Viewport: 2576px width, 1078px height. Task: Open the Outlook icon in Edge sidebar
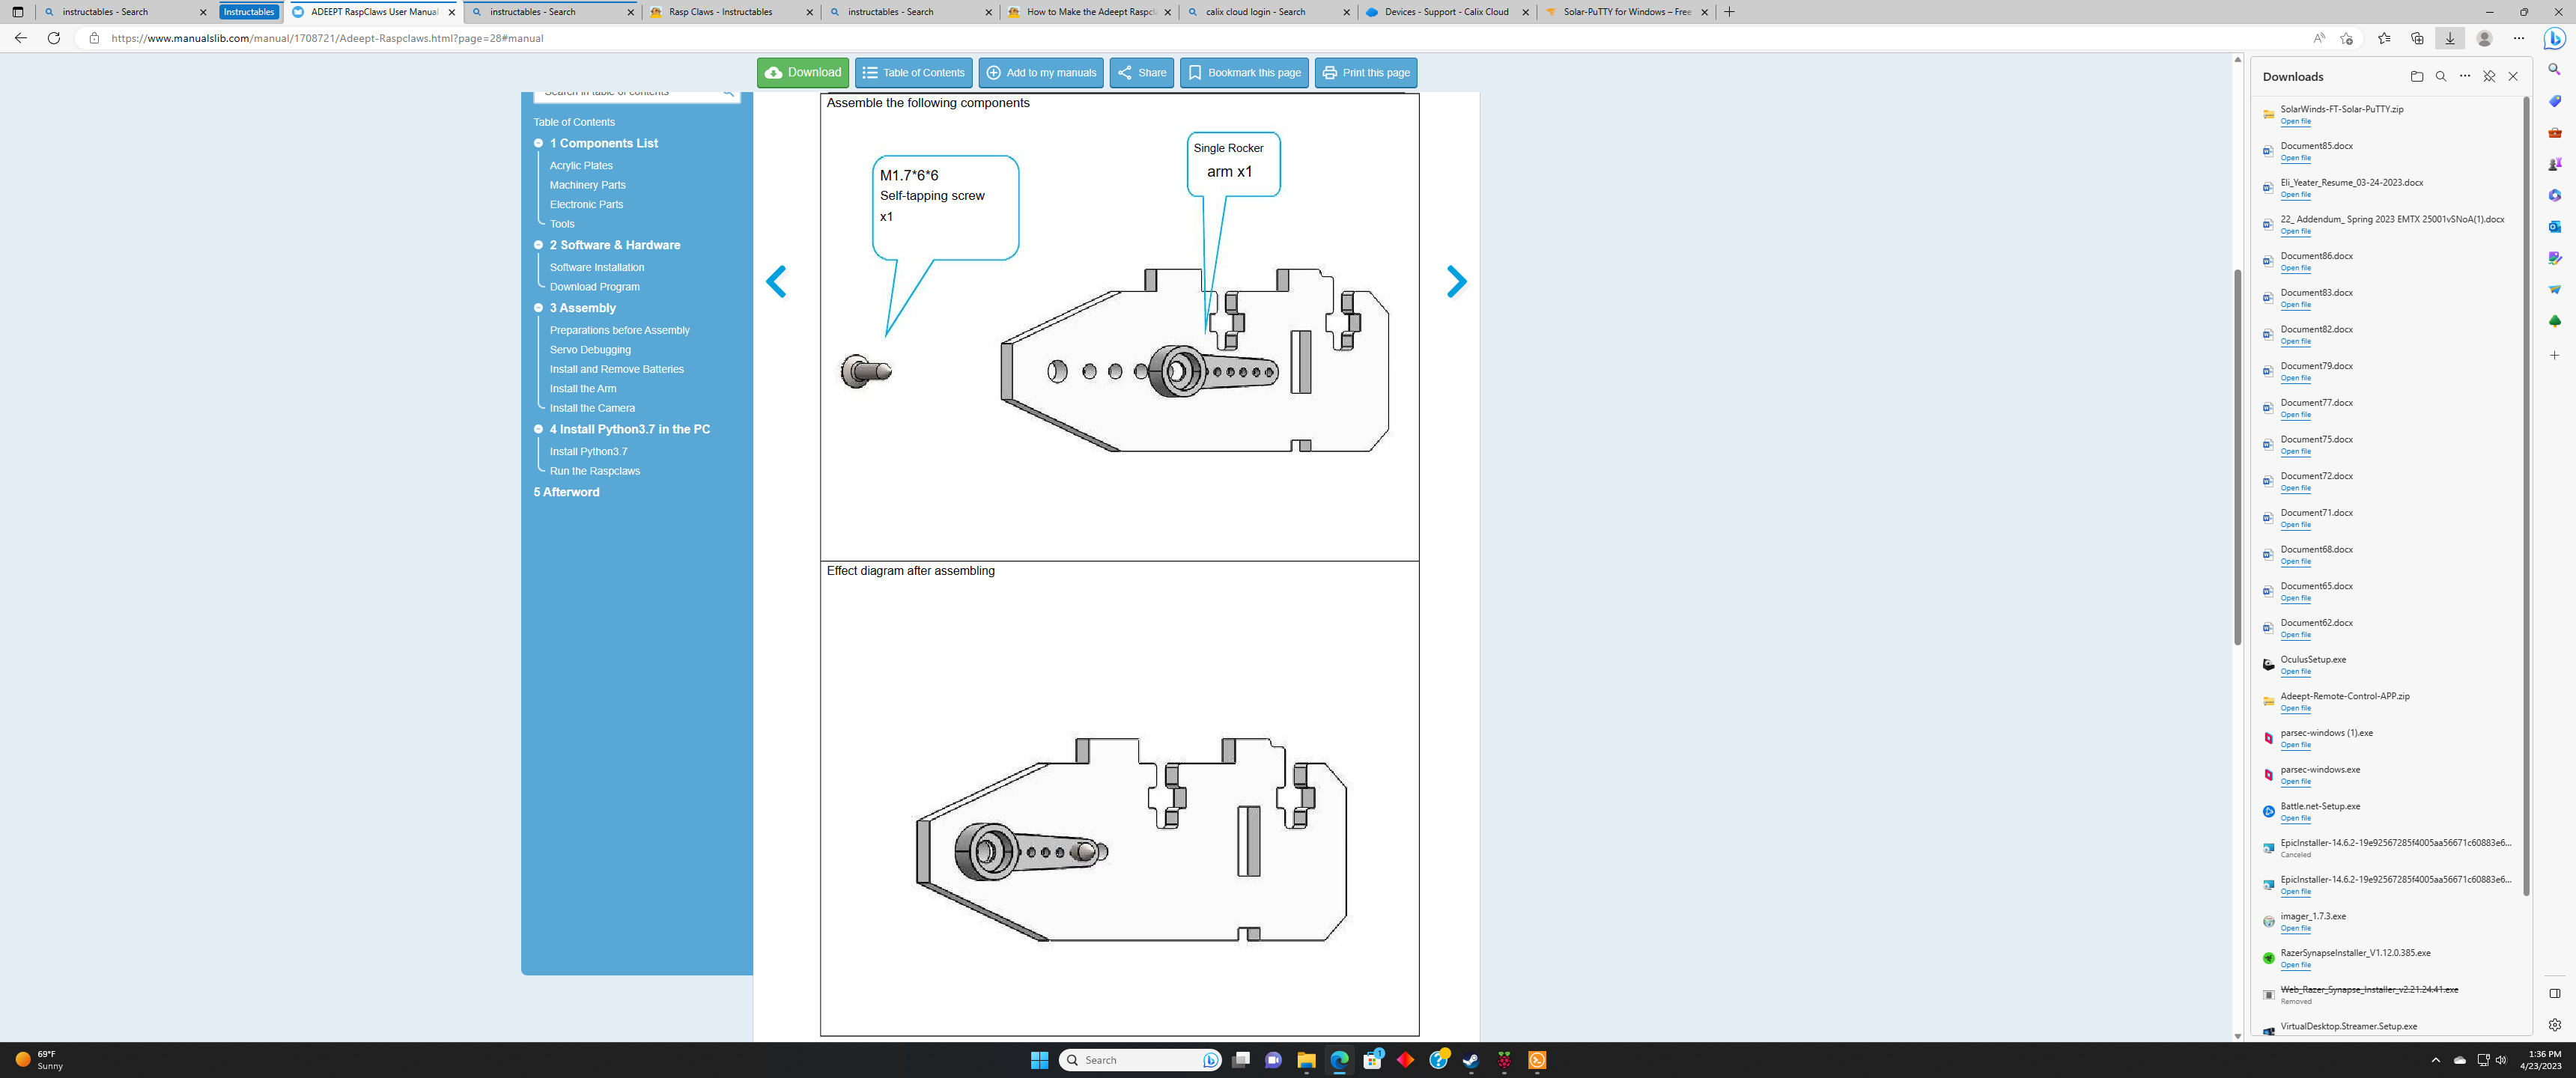click(2554, 227)
